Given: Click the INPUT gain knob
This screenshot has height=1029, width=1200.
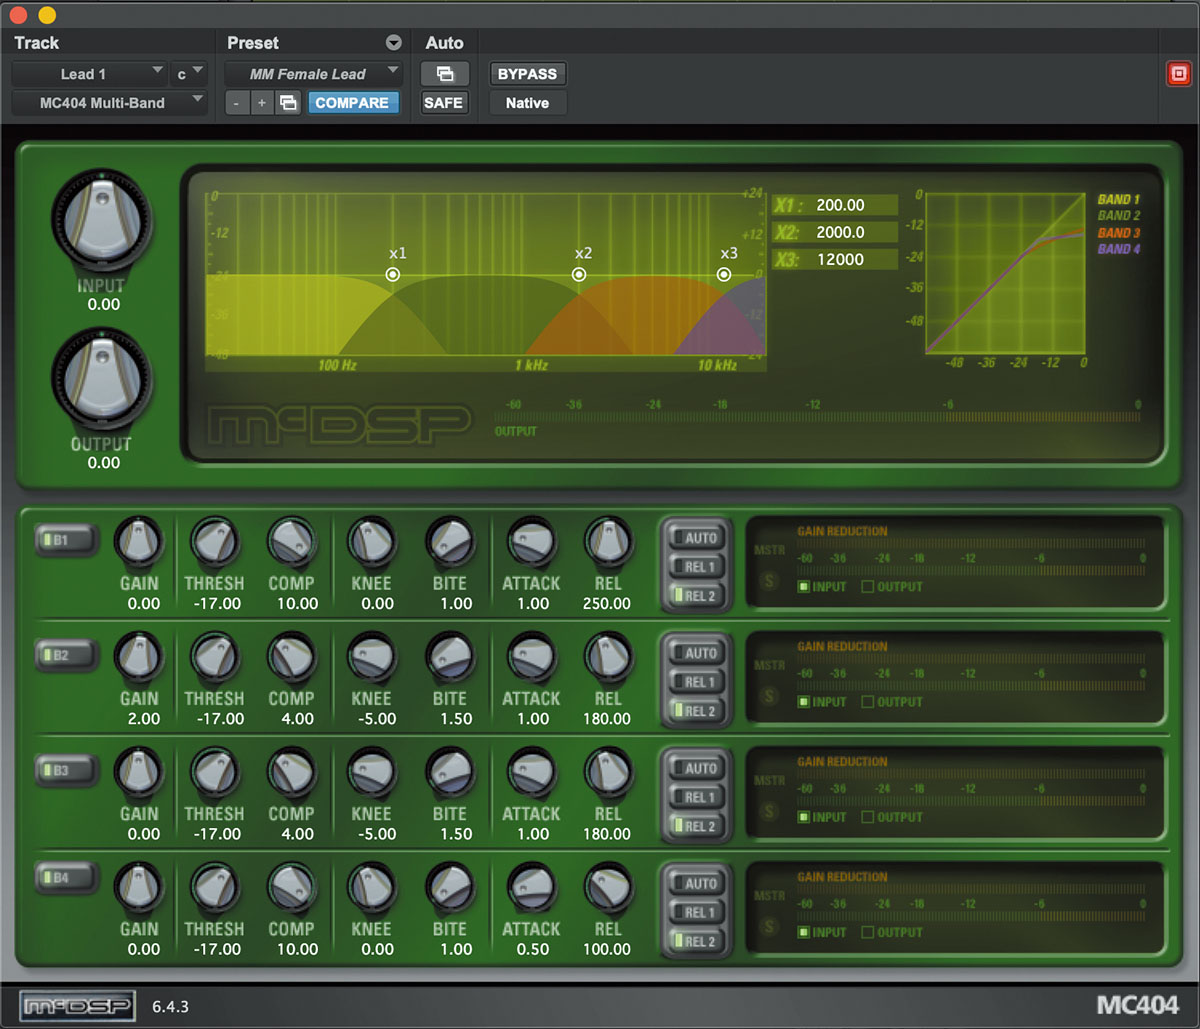Looking at the screenshot, I should [101, 220].
